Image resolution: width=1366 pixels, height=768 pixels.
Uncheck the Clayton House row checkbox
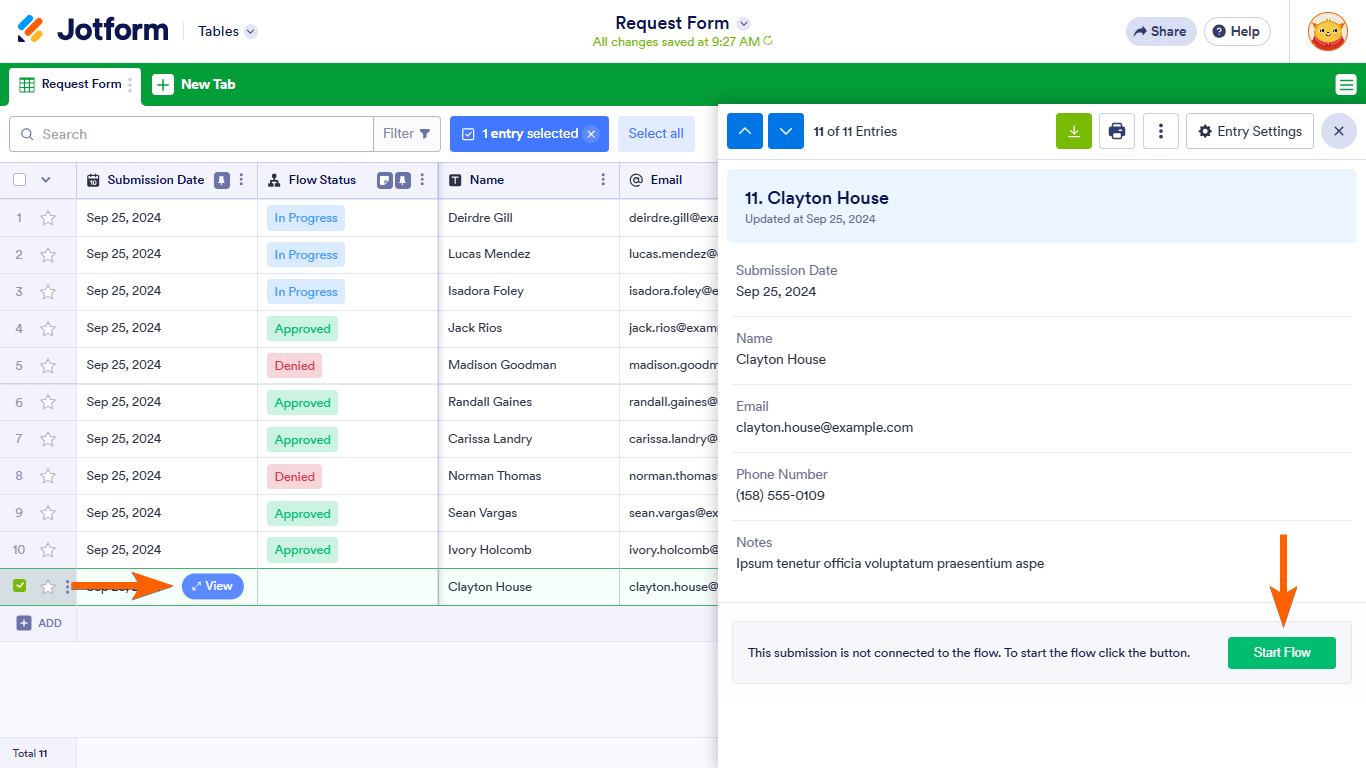[20, 586]
